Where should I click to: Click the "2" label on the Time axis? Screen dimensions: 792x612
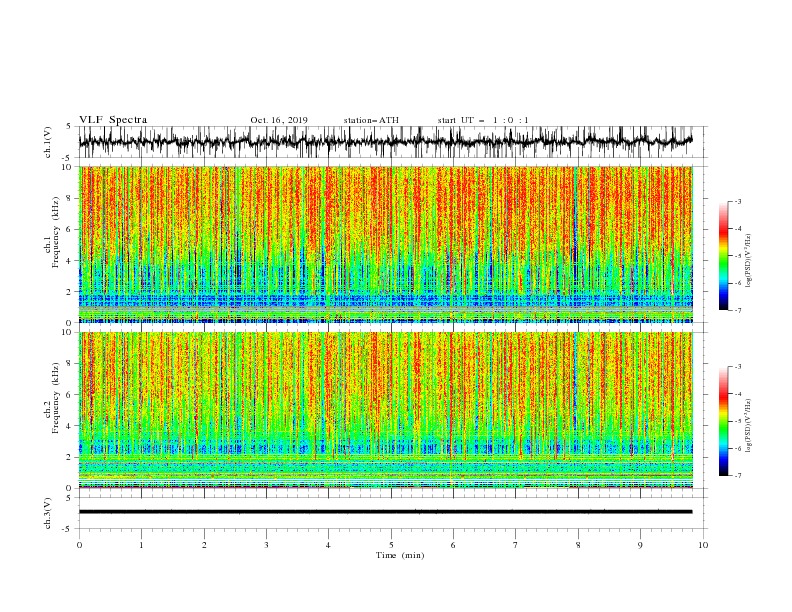click(x=204, y=545)
